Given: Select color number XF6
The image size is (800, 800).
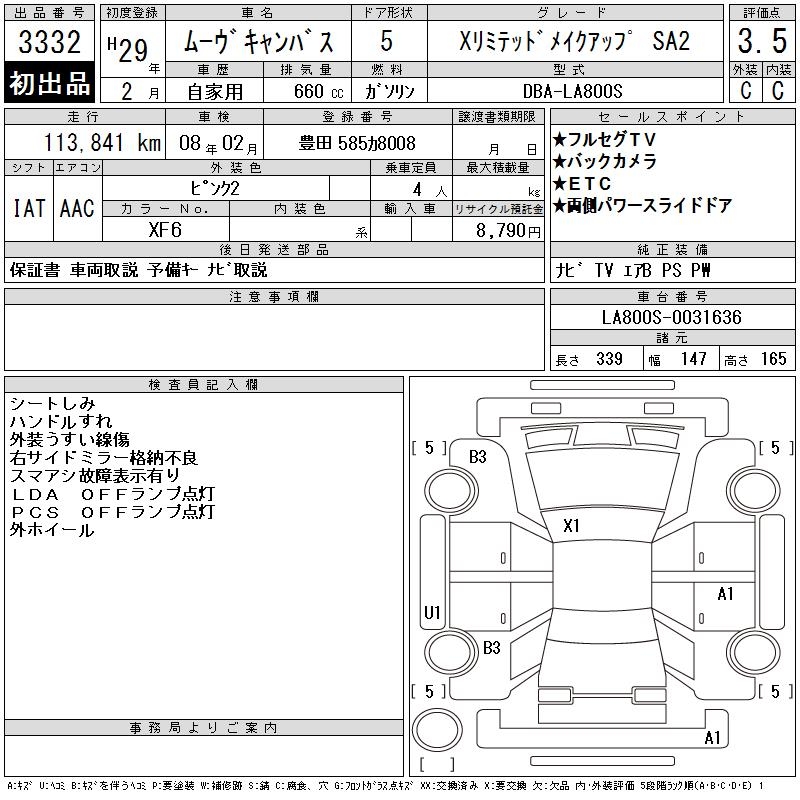Looking at the screenshot, I should (165, 230).
